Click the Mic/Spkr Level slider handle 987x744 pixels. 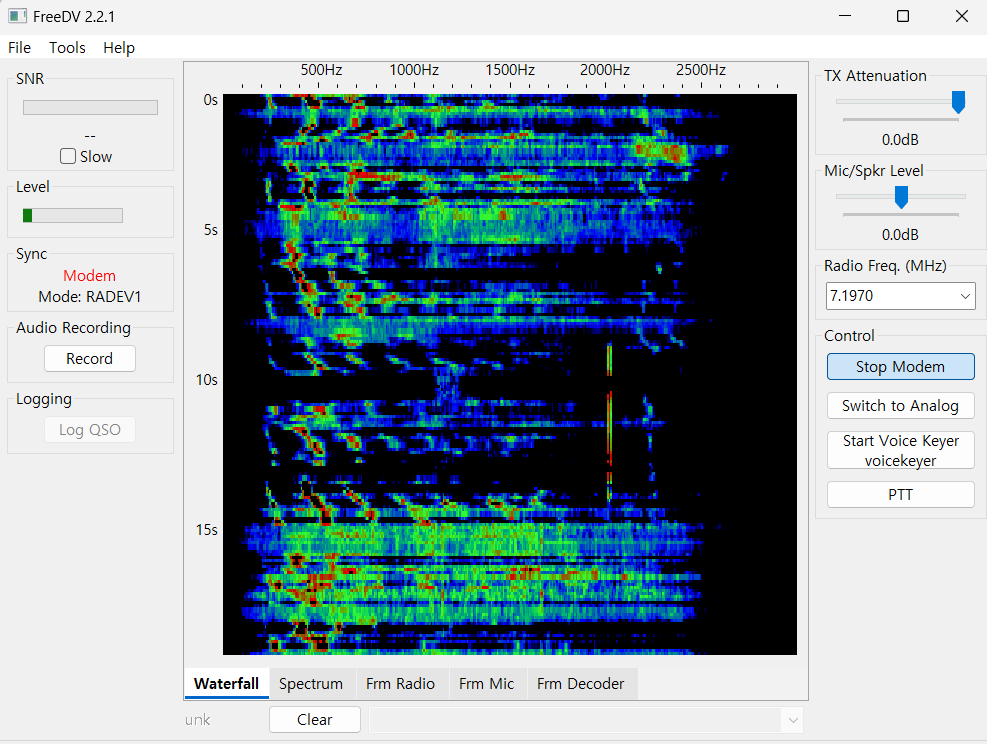point(900,196)
